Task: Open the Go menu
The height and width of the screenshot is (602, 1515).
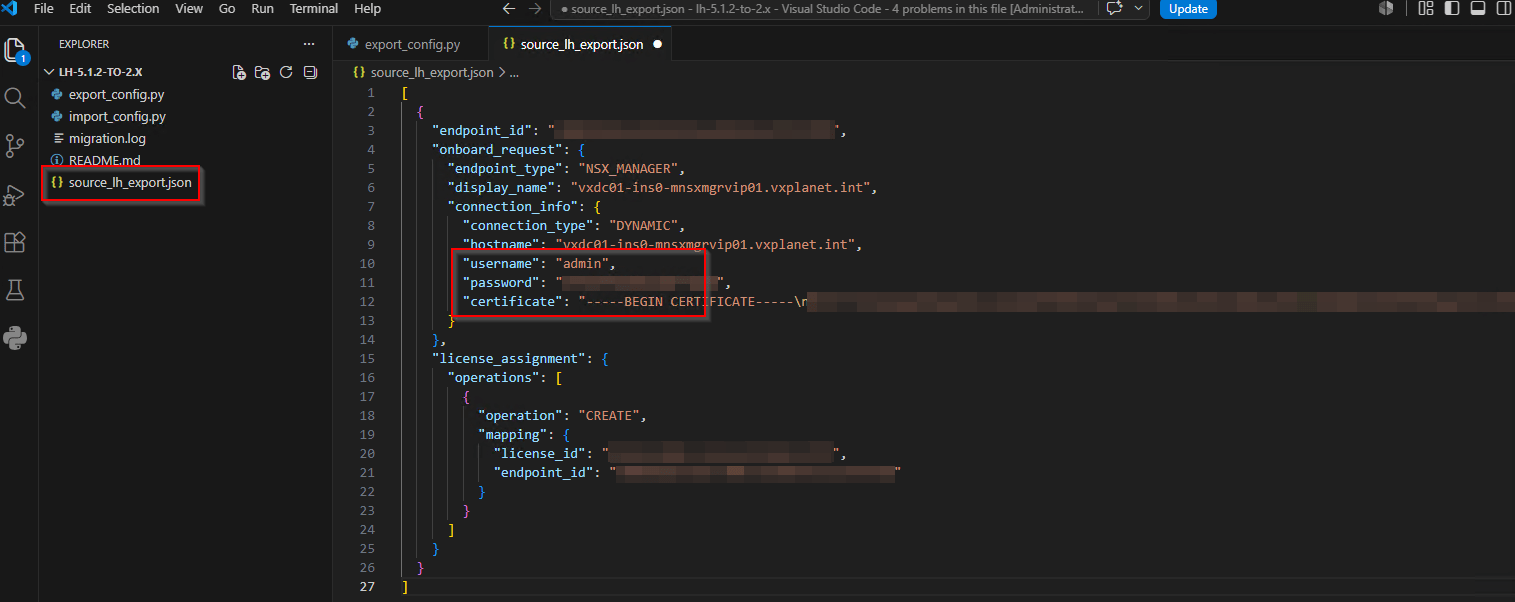Action: tap(227, 9)
